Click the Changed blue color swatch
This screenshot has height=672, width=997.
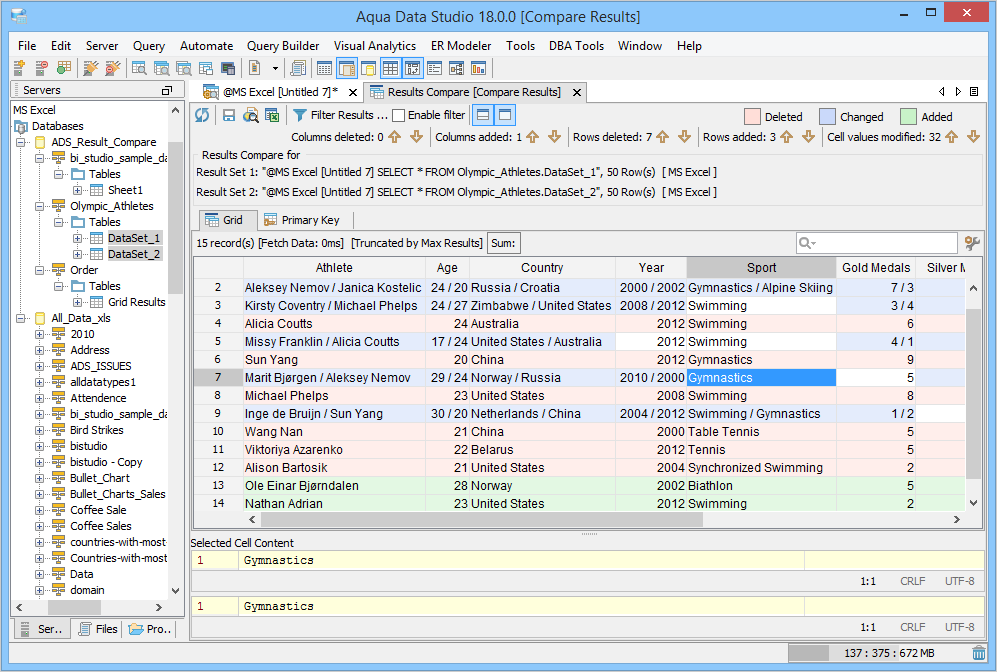tap(827, 116)
